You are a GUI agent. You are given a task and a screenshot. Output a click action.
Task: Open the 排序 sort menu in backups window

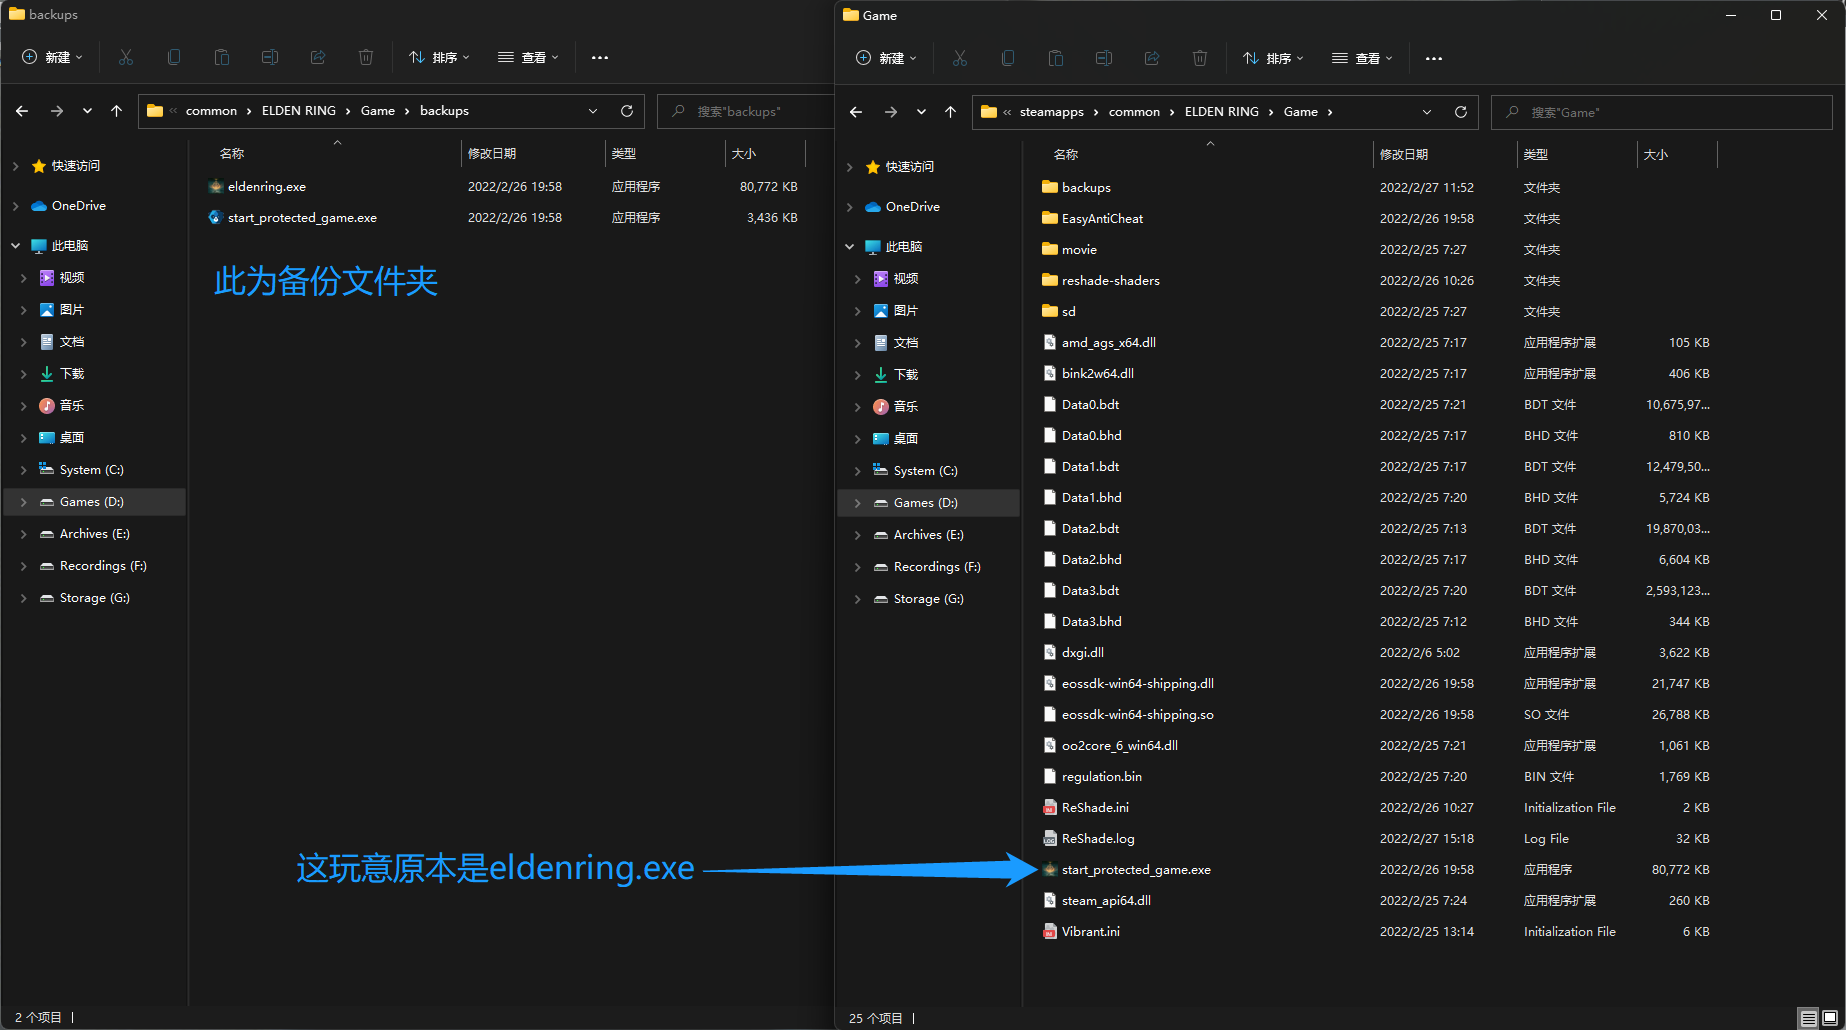pos(439,57)
